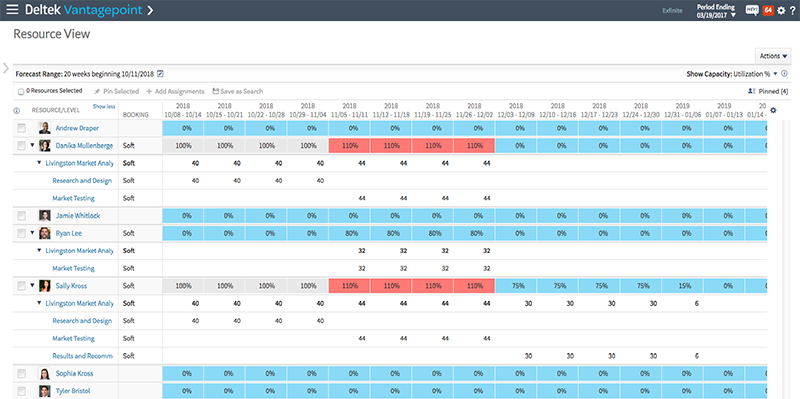Click Sophia Kross's profile photo
Screen dimensions: 800x399
click(x=45, y=373)
